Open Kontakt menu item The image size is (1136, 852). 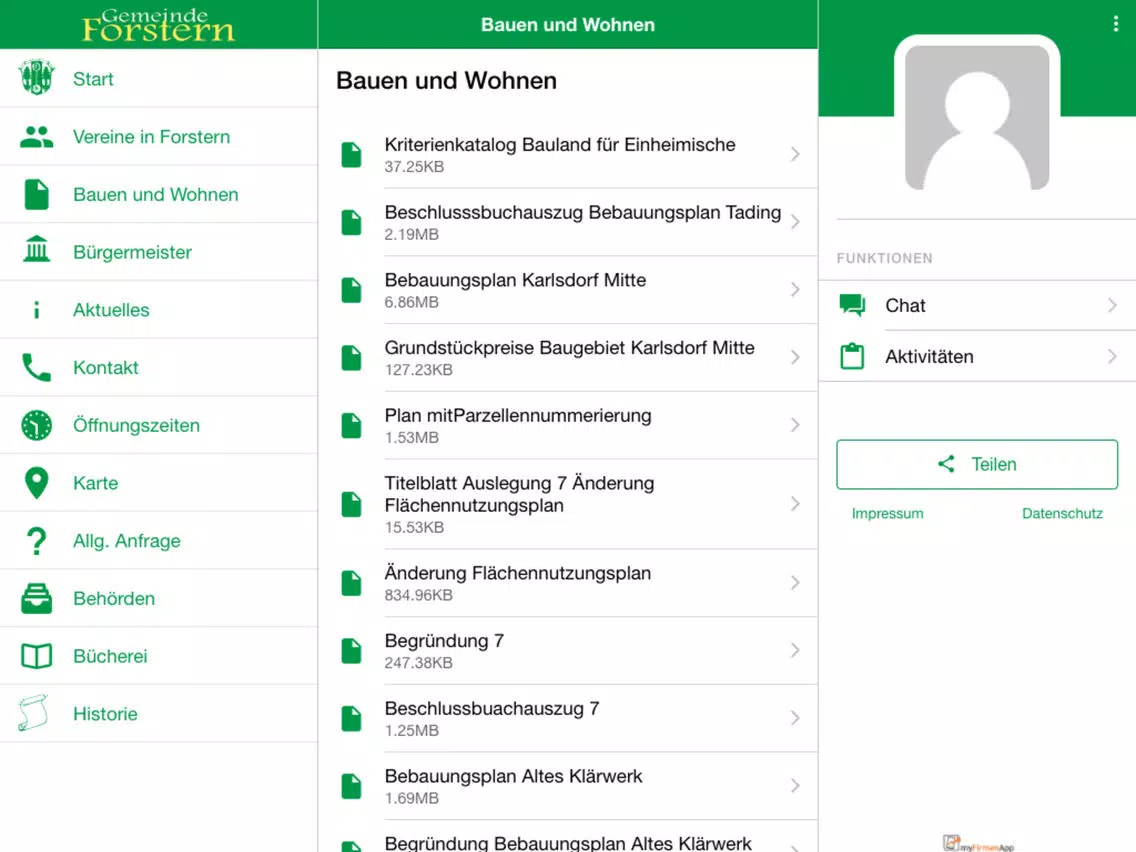click(x=159, y=367)
